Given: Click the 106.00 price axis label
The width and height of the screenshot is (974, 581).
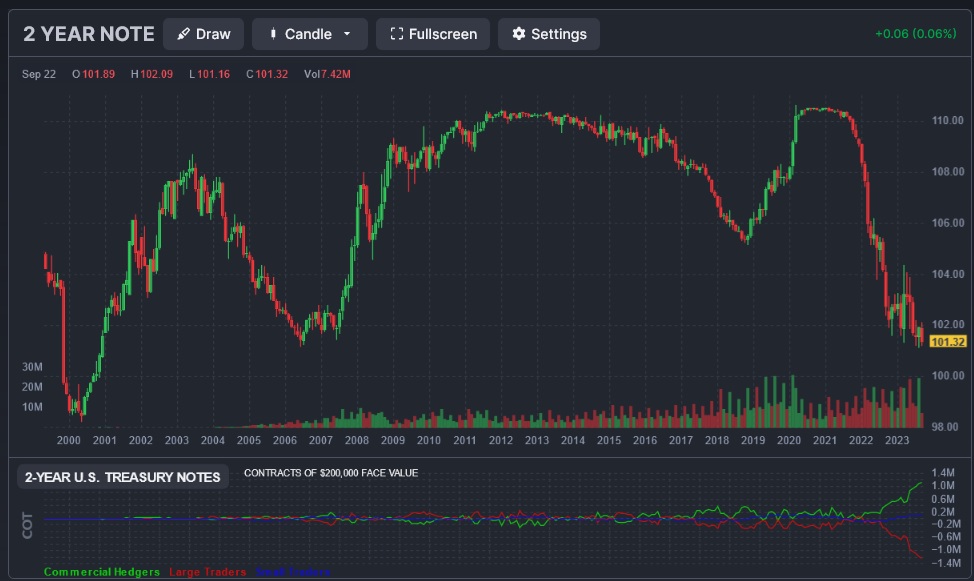Looking at the screenshot, I should 948,223.
